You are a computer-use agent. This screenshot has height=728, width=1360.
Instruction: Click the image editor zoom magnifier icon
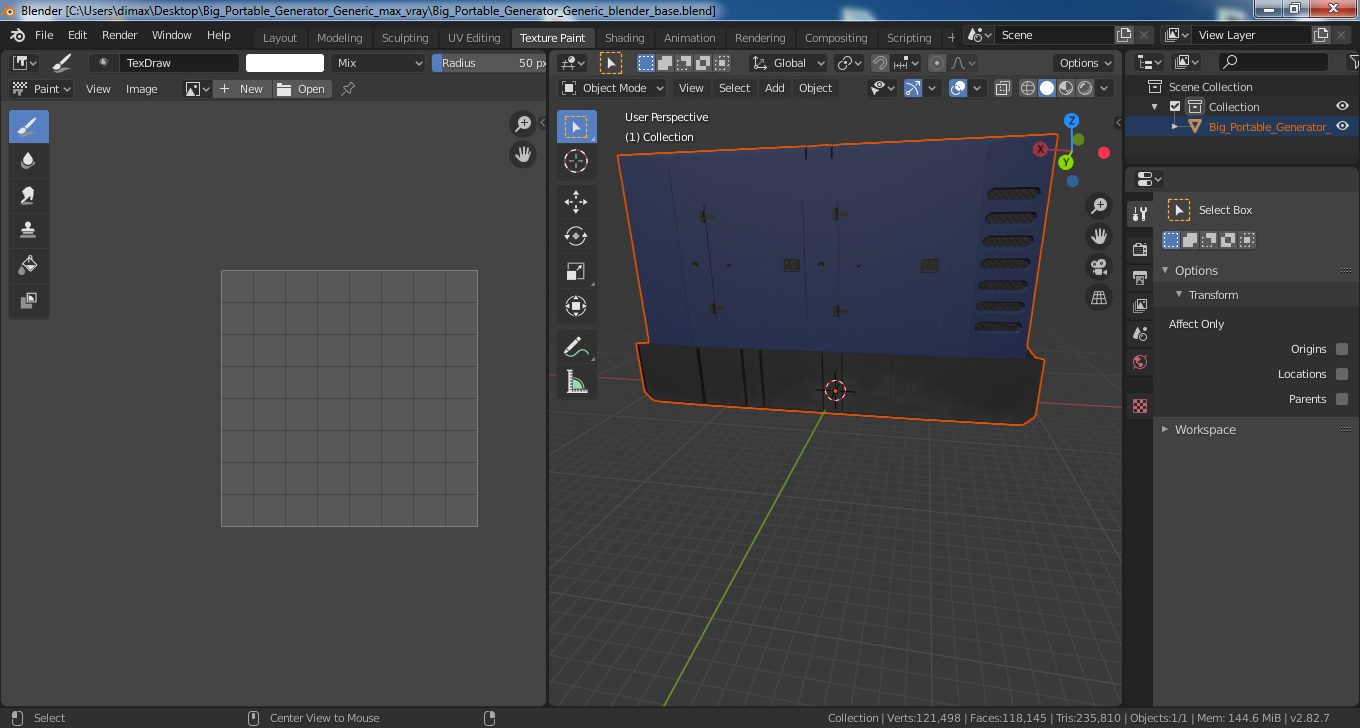click(x=523, y=124)
